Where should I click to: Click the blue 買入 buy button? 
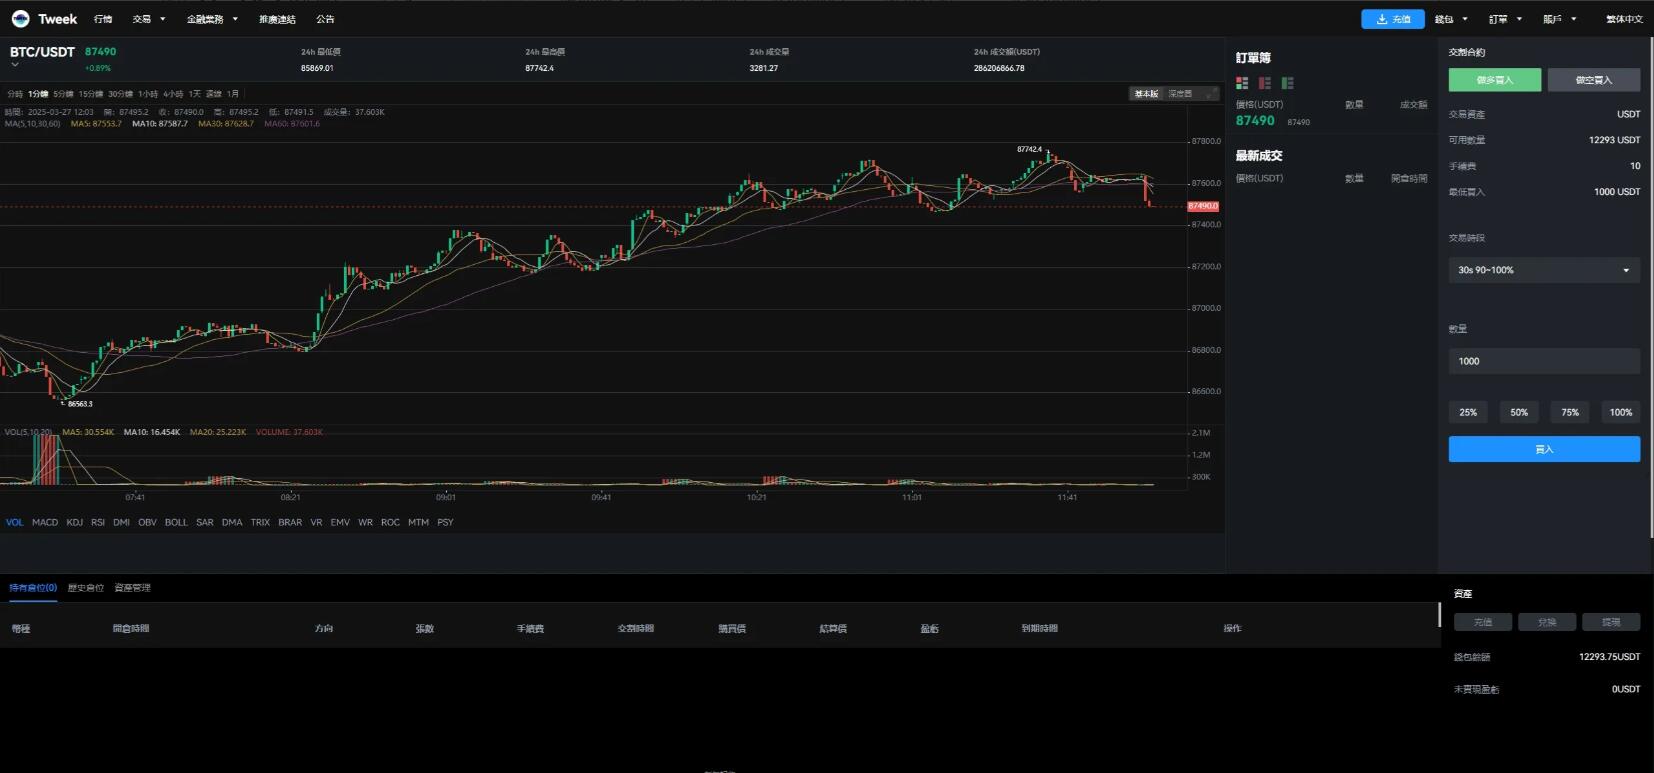tap(1543, 449)
